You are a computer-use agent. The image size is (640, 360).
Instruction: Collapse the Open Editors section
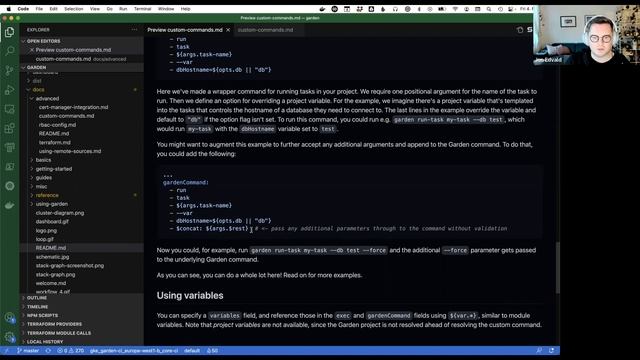pos(82,41)
